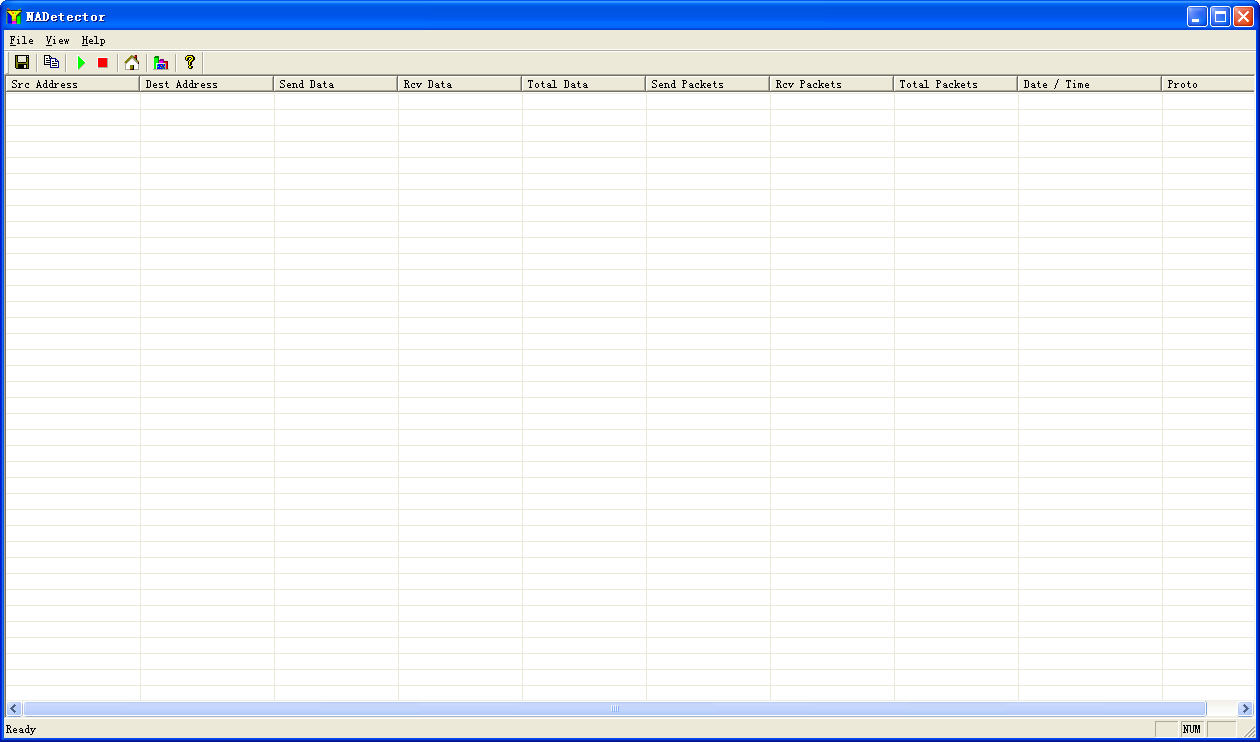Click the colorful folder icon in toolbar
This screenshot has height=742, width=1260.
click(x=160, y=62)
